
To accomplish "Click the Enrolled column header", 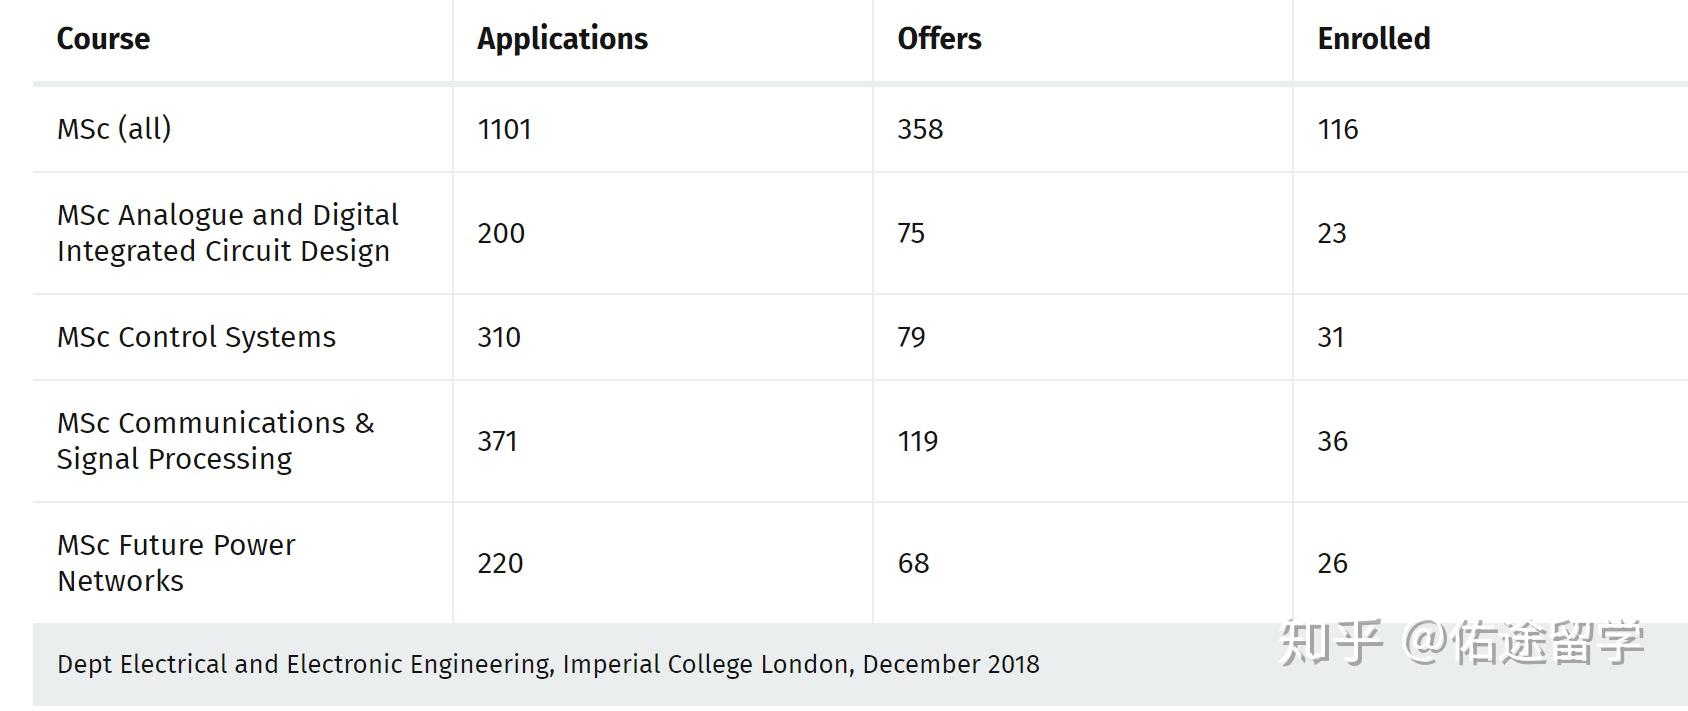I will [1373, 39].
